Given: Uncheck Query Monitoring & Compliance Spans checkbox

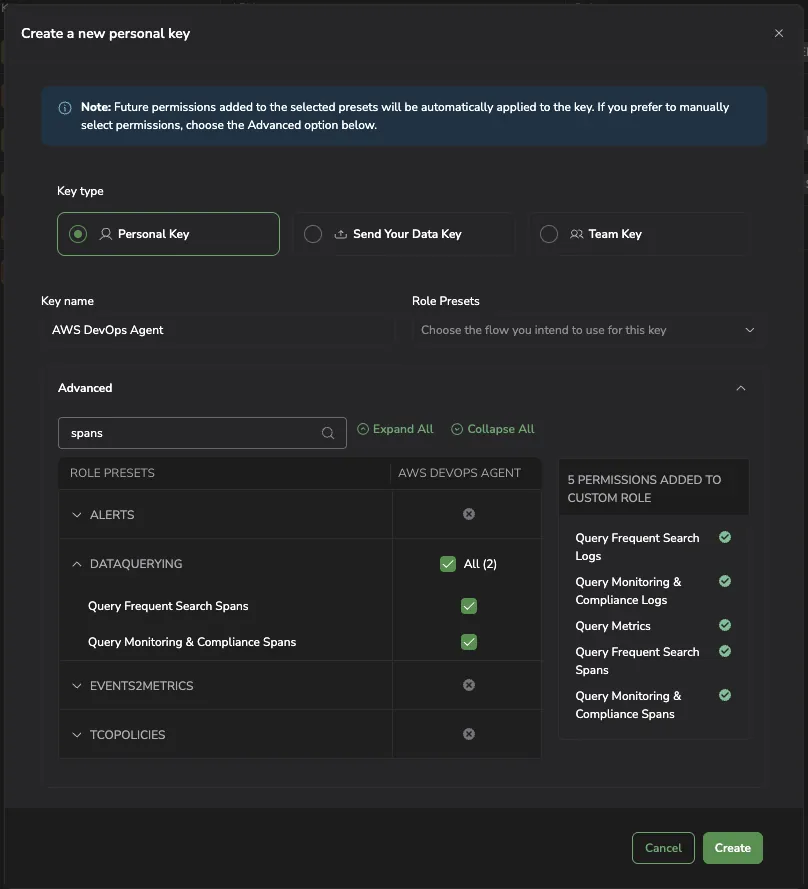Looking at the screenshot, I should [x=469, y=642].
